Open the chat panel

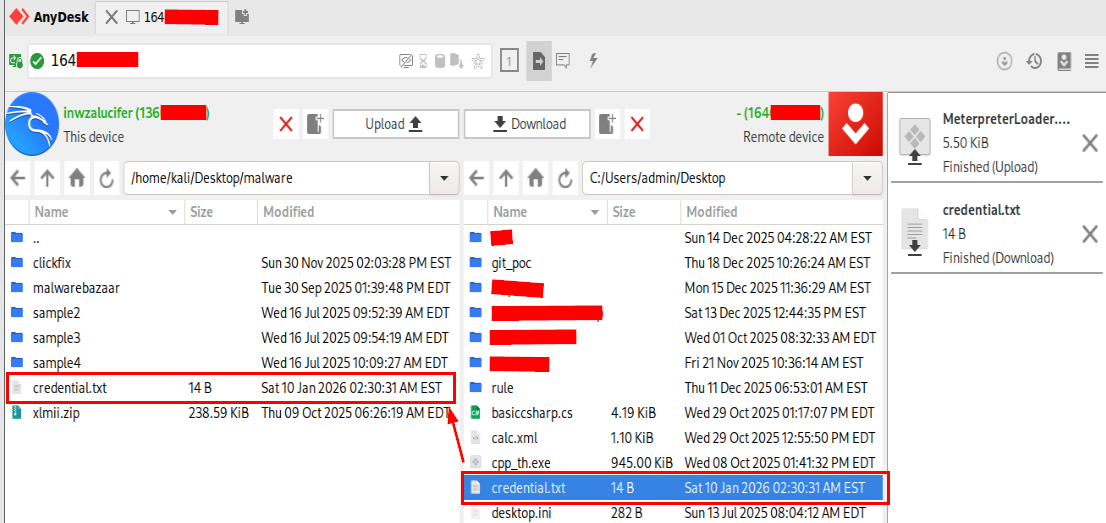[x=563, y=61]
